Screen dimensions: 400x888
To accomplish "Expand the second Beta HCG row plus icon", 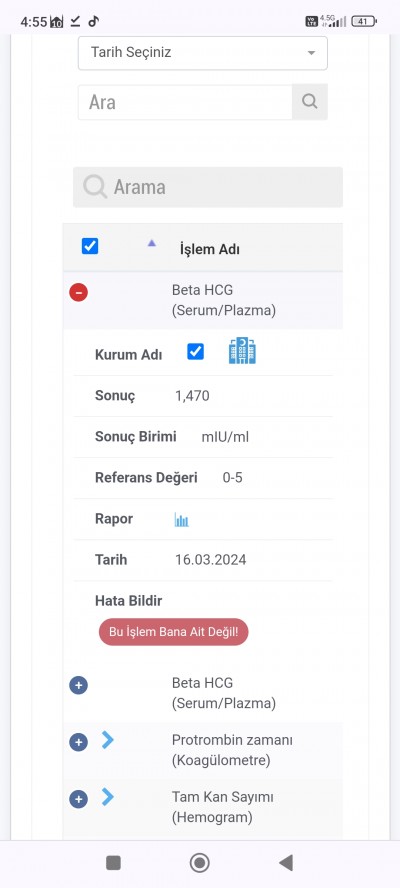I will [x=78, y=685].
